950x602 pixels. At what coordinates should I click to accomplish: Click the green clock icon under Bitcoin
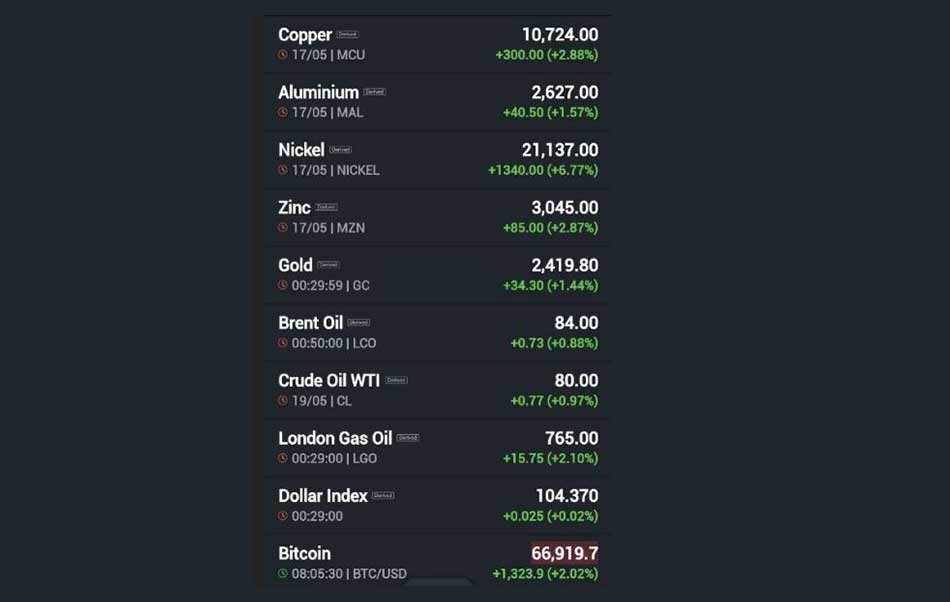tap(283, 573)
